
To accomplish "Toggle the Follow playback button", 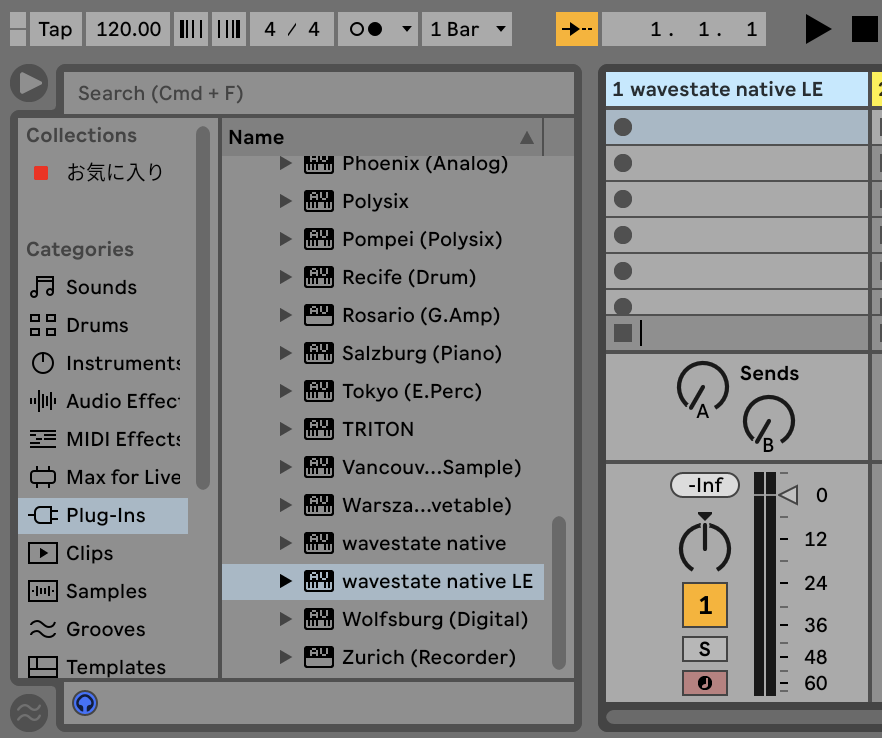I will point(577,29).
